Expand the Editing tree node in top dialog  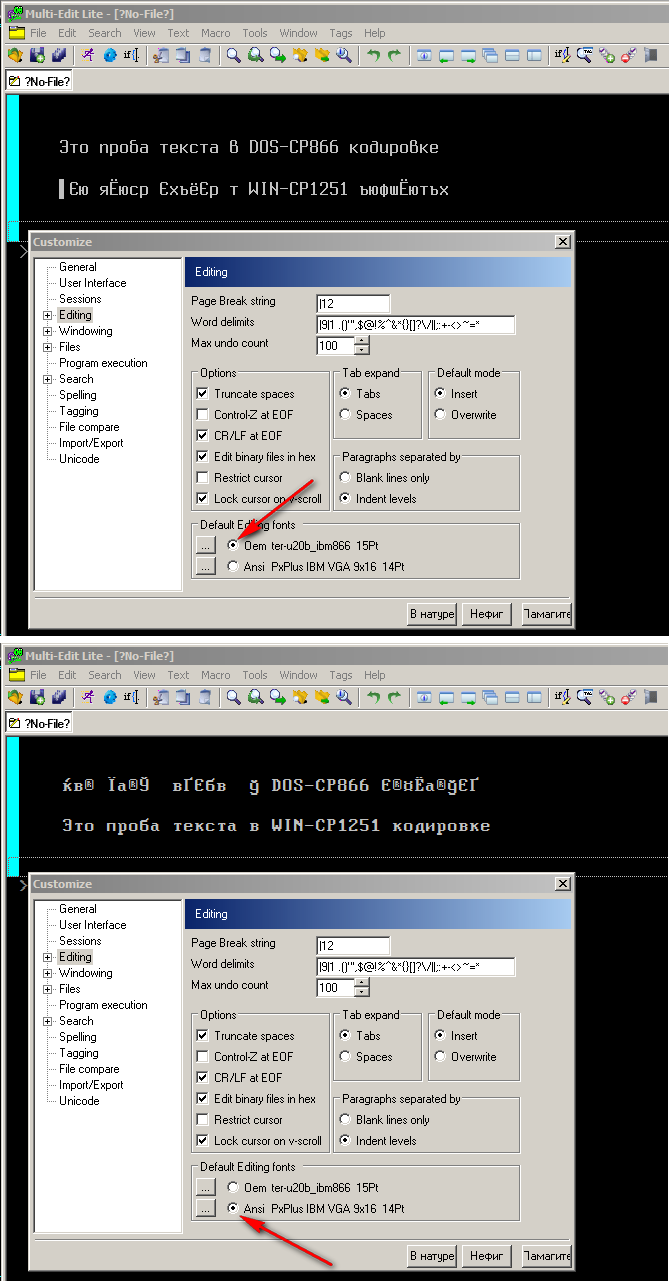tap(47, 315)
